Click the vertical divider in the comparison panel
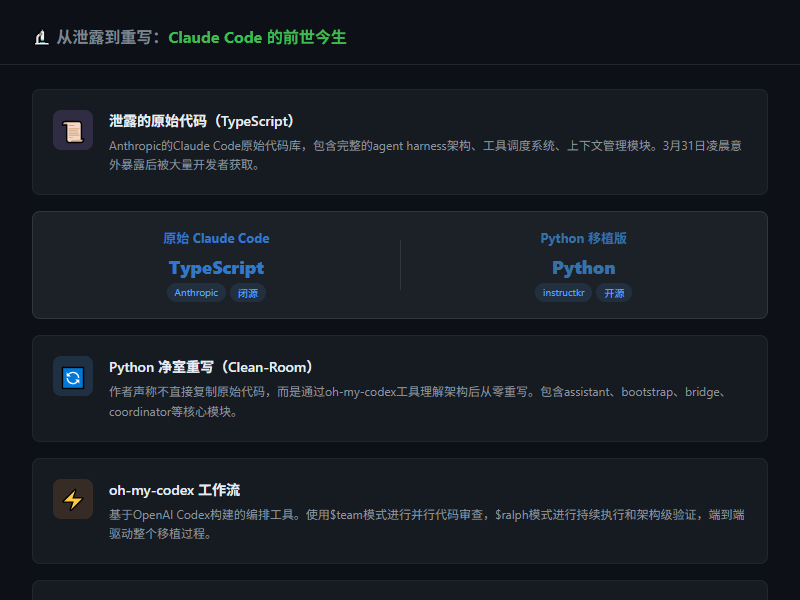 [x=401, y=264]
